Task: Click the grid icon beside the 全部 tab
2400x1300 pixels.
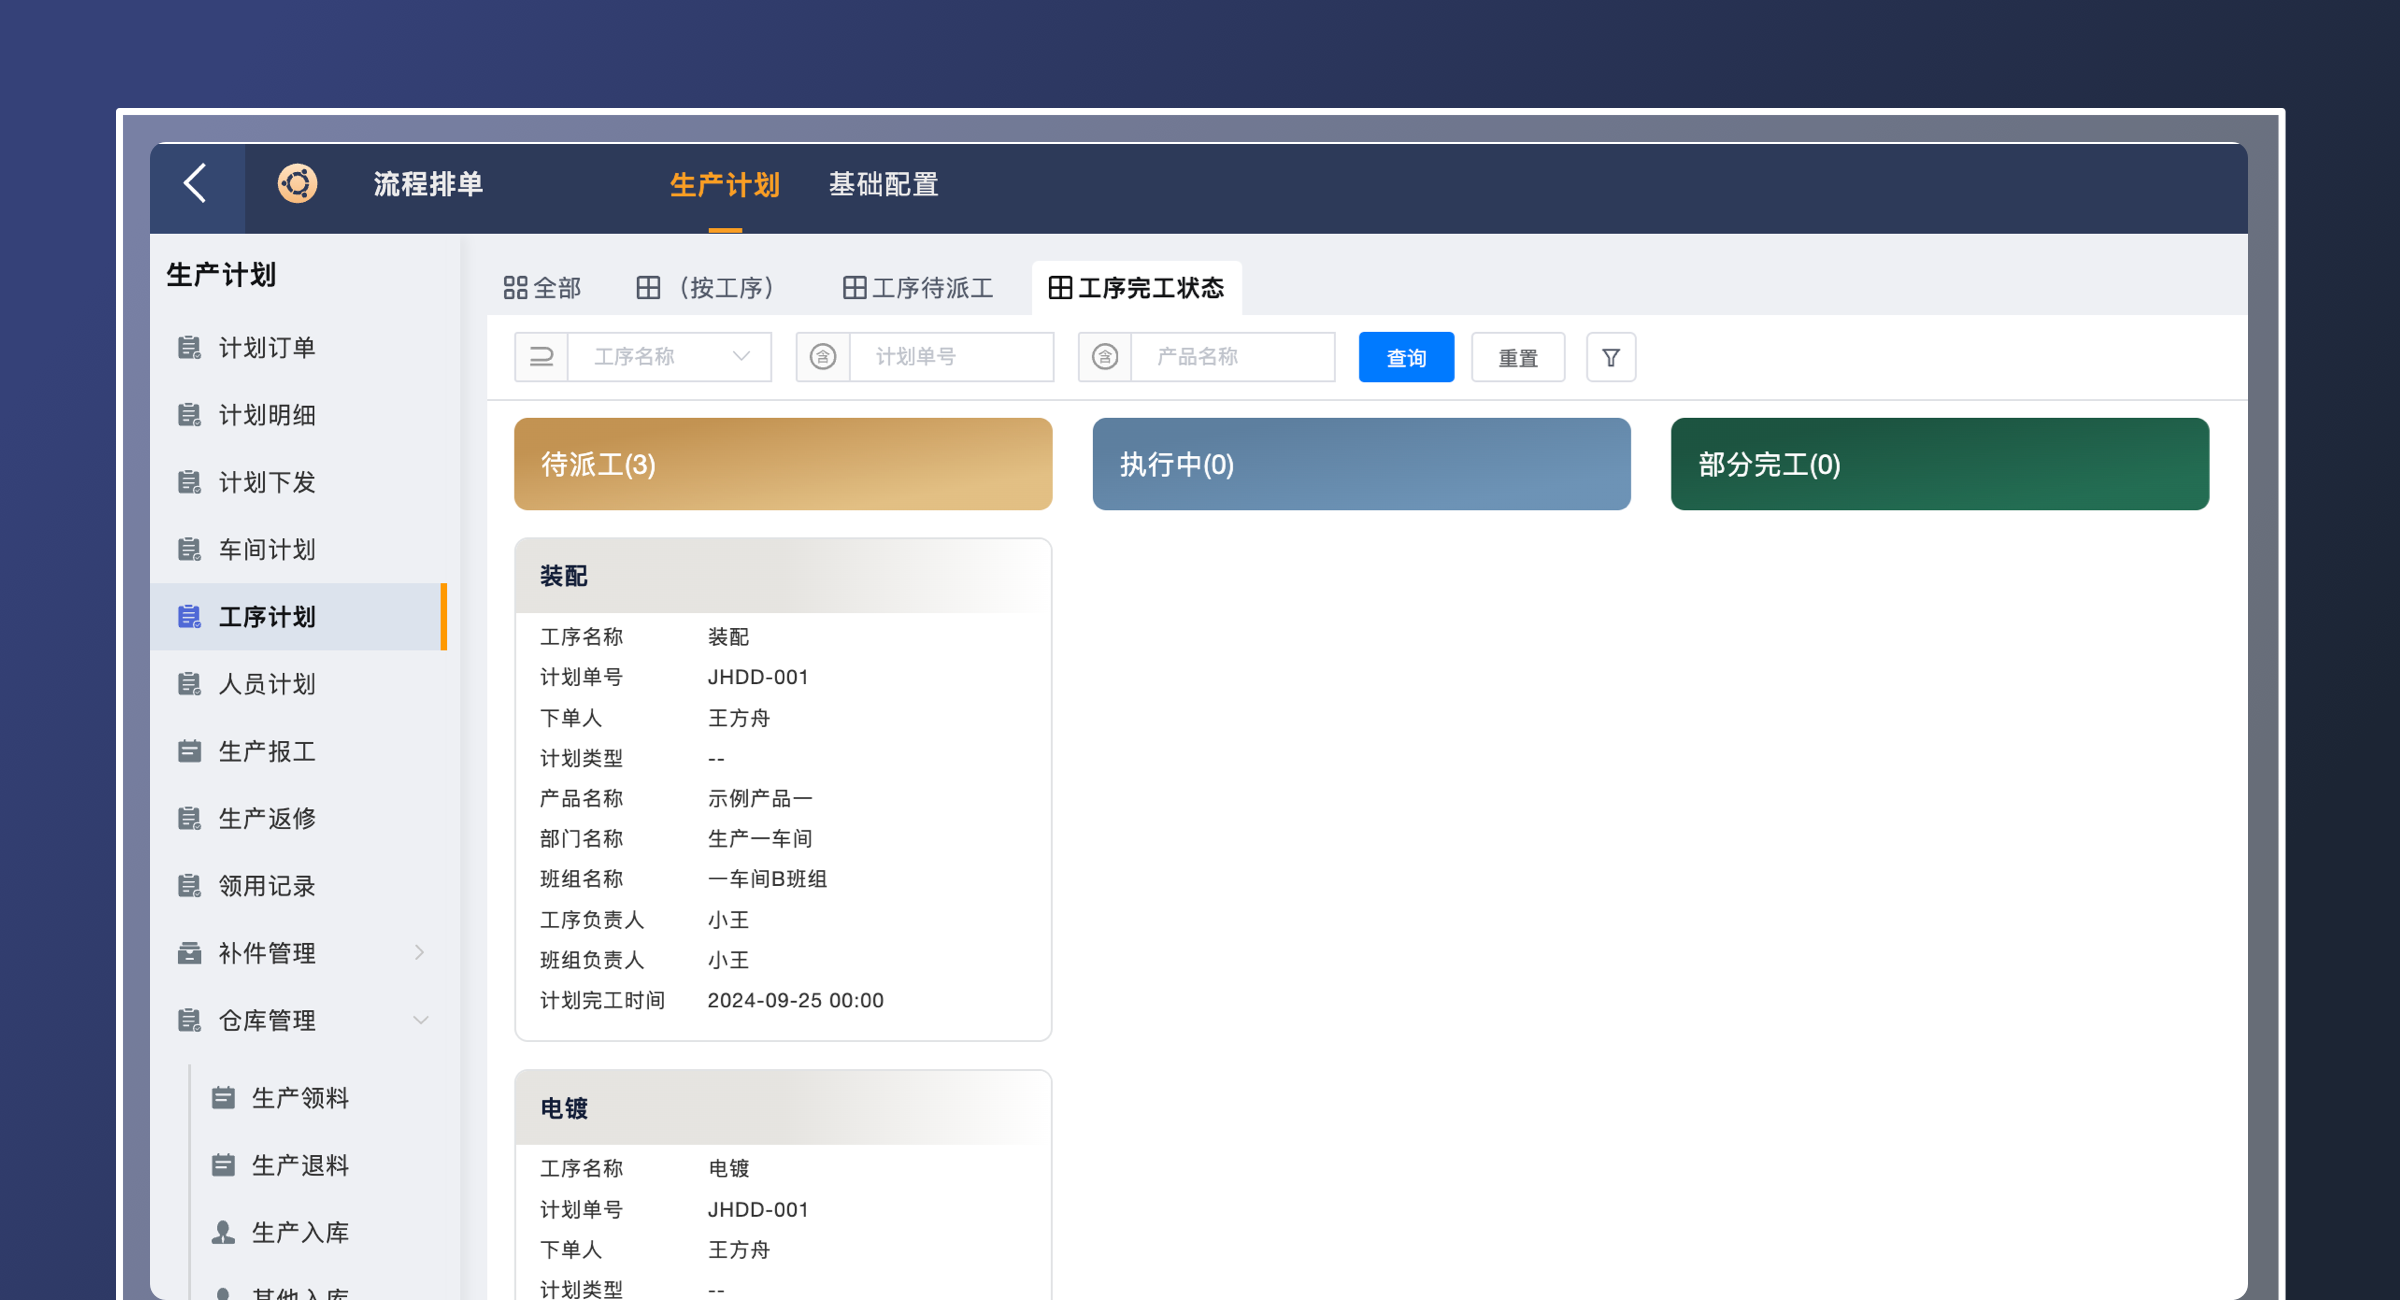Action: pyautogui.click(x=514, y=287)
